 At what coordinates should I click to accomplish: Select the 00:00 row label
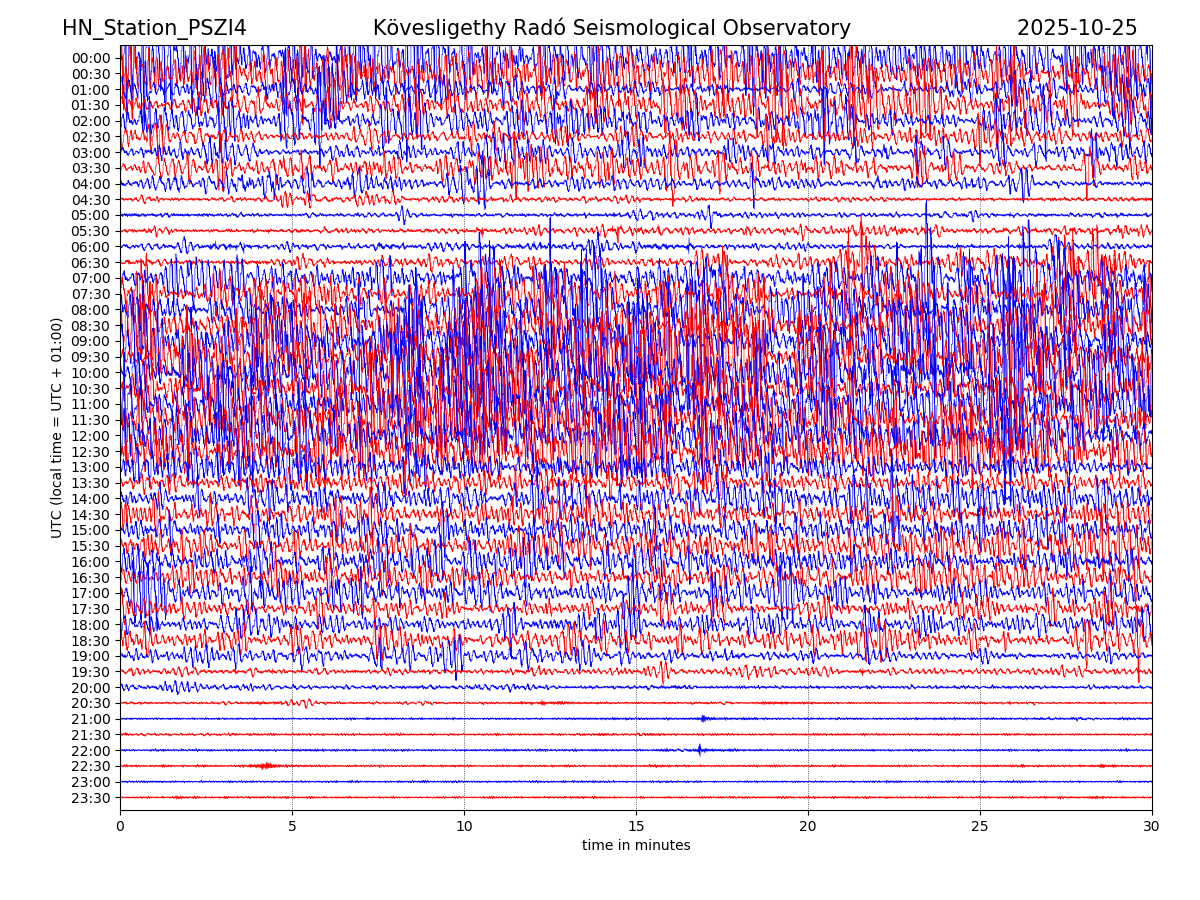click(91, 58)
